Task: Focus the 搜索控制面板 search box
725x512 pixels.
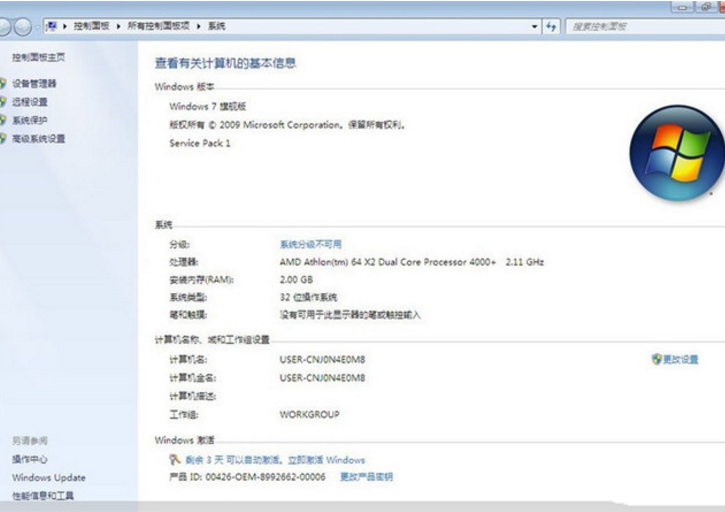Action: pyautogui.click(x=645, y=26)
